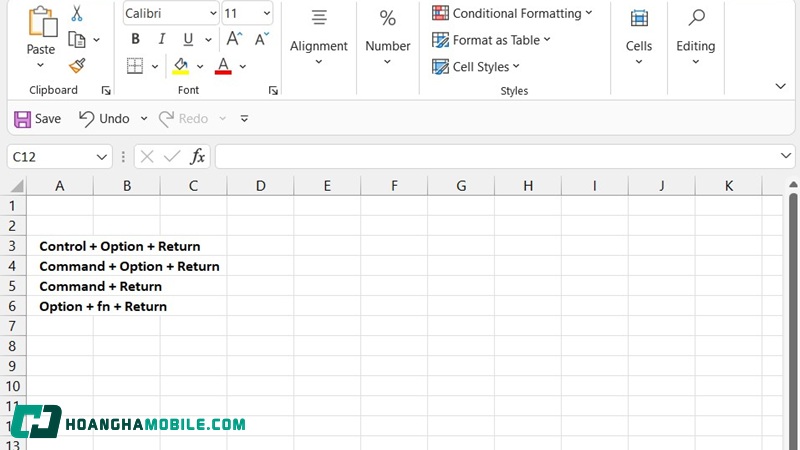This screenshot has height=450, width=800.
Task: Click the Conditional Formatting icon
Action: [440, 13]
